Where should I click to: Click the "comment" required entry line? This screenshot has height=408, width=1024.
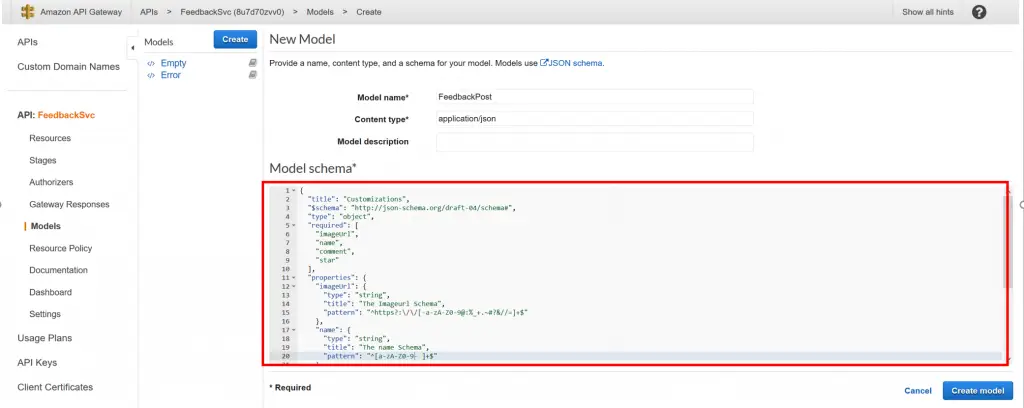pos(335,251)
